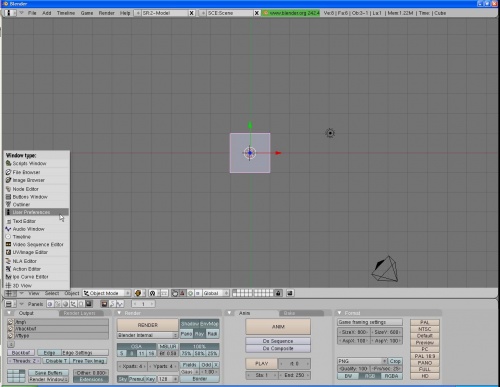Click the RENDER button
Image resolution: width=500 pixels, height=387 pixels.
point(148,325)
